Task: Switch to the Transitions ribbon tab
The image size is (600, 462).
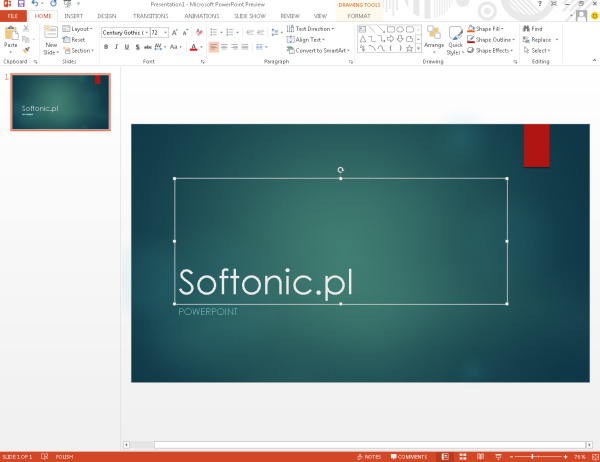Action: pyautogui.click(x=151, y=17)
